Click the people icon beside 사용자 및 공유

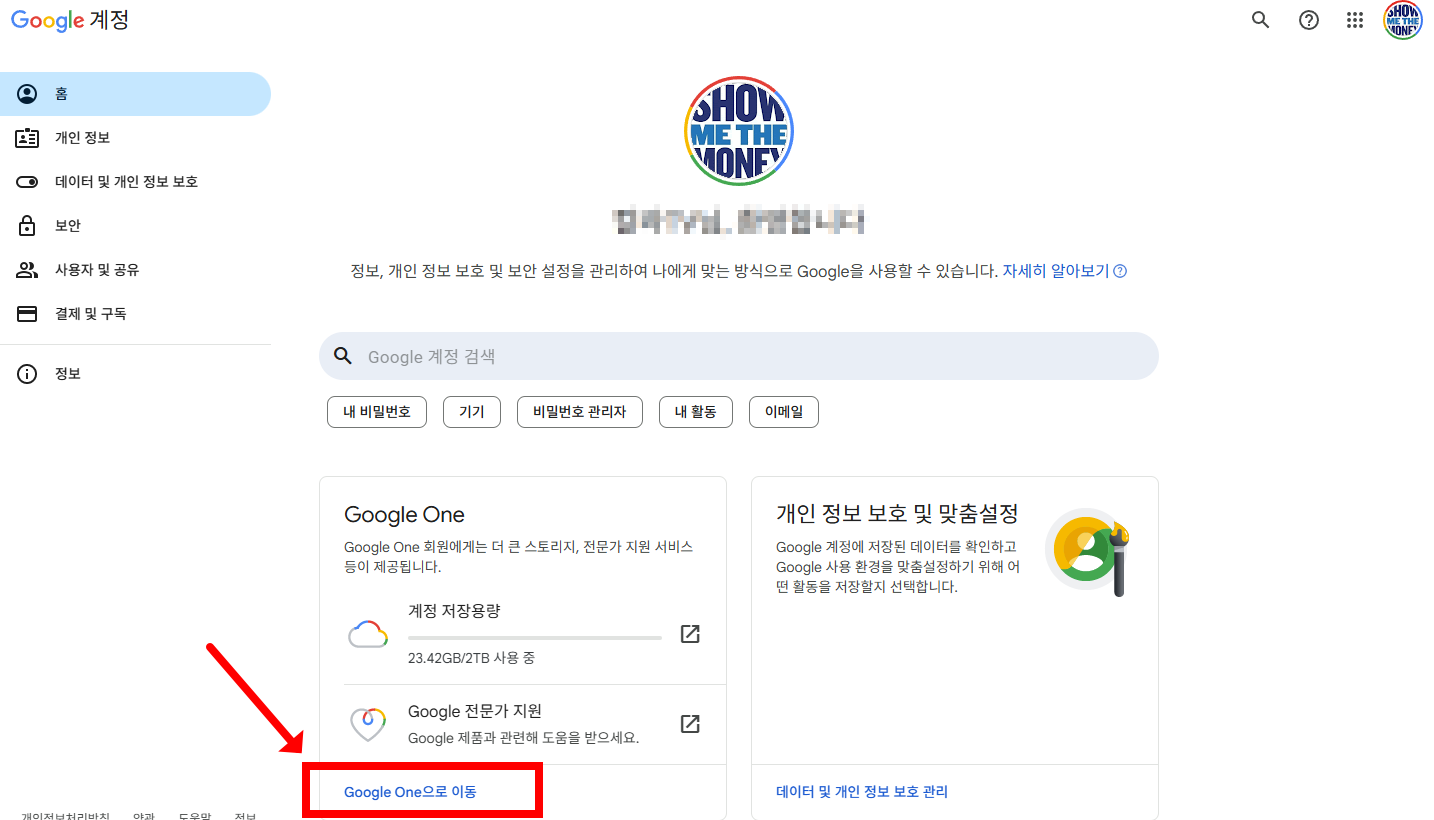point(27,270)
